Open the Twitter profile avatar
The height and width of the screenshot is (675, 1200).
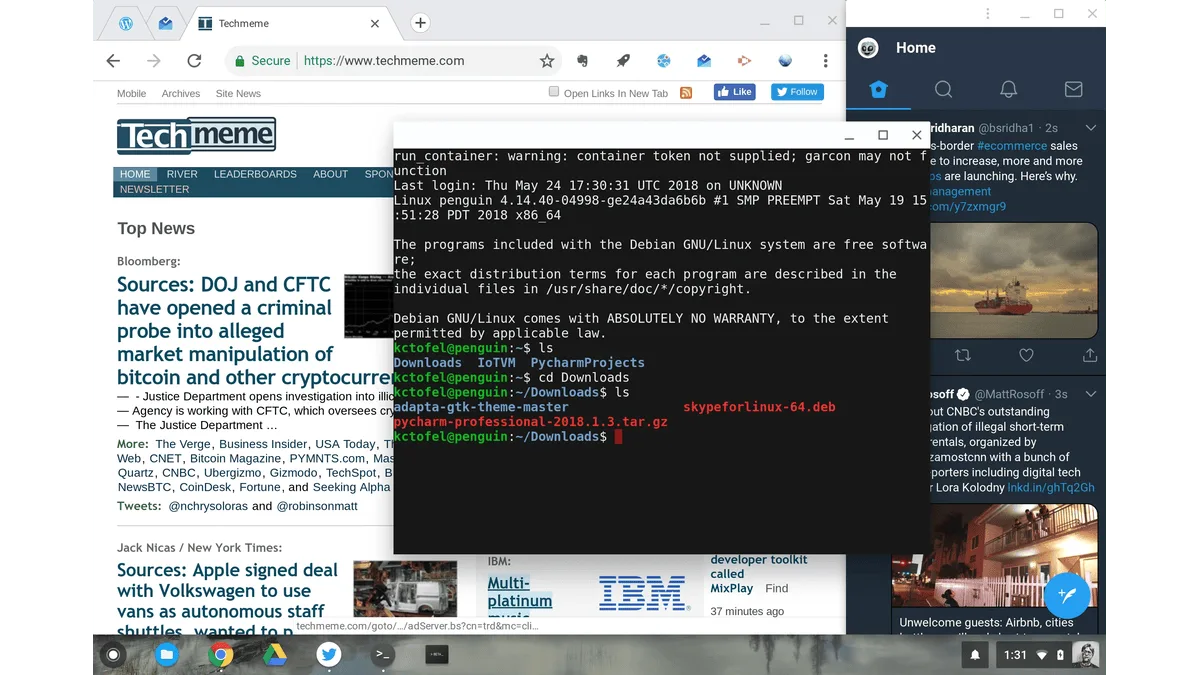(x=869, y=48)
